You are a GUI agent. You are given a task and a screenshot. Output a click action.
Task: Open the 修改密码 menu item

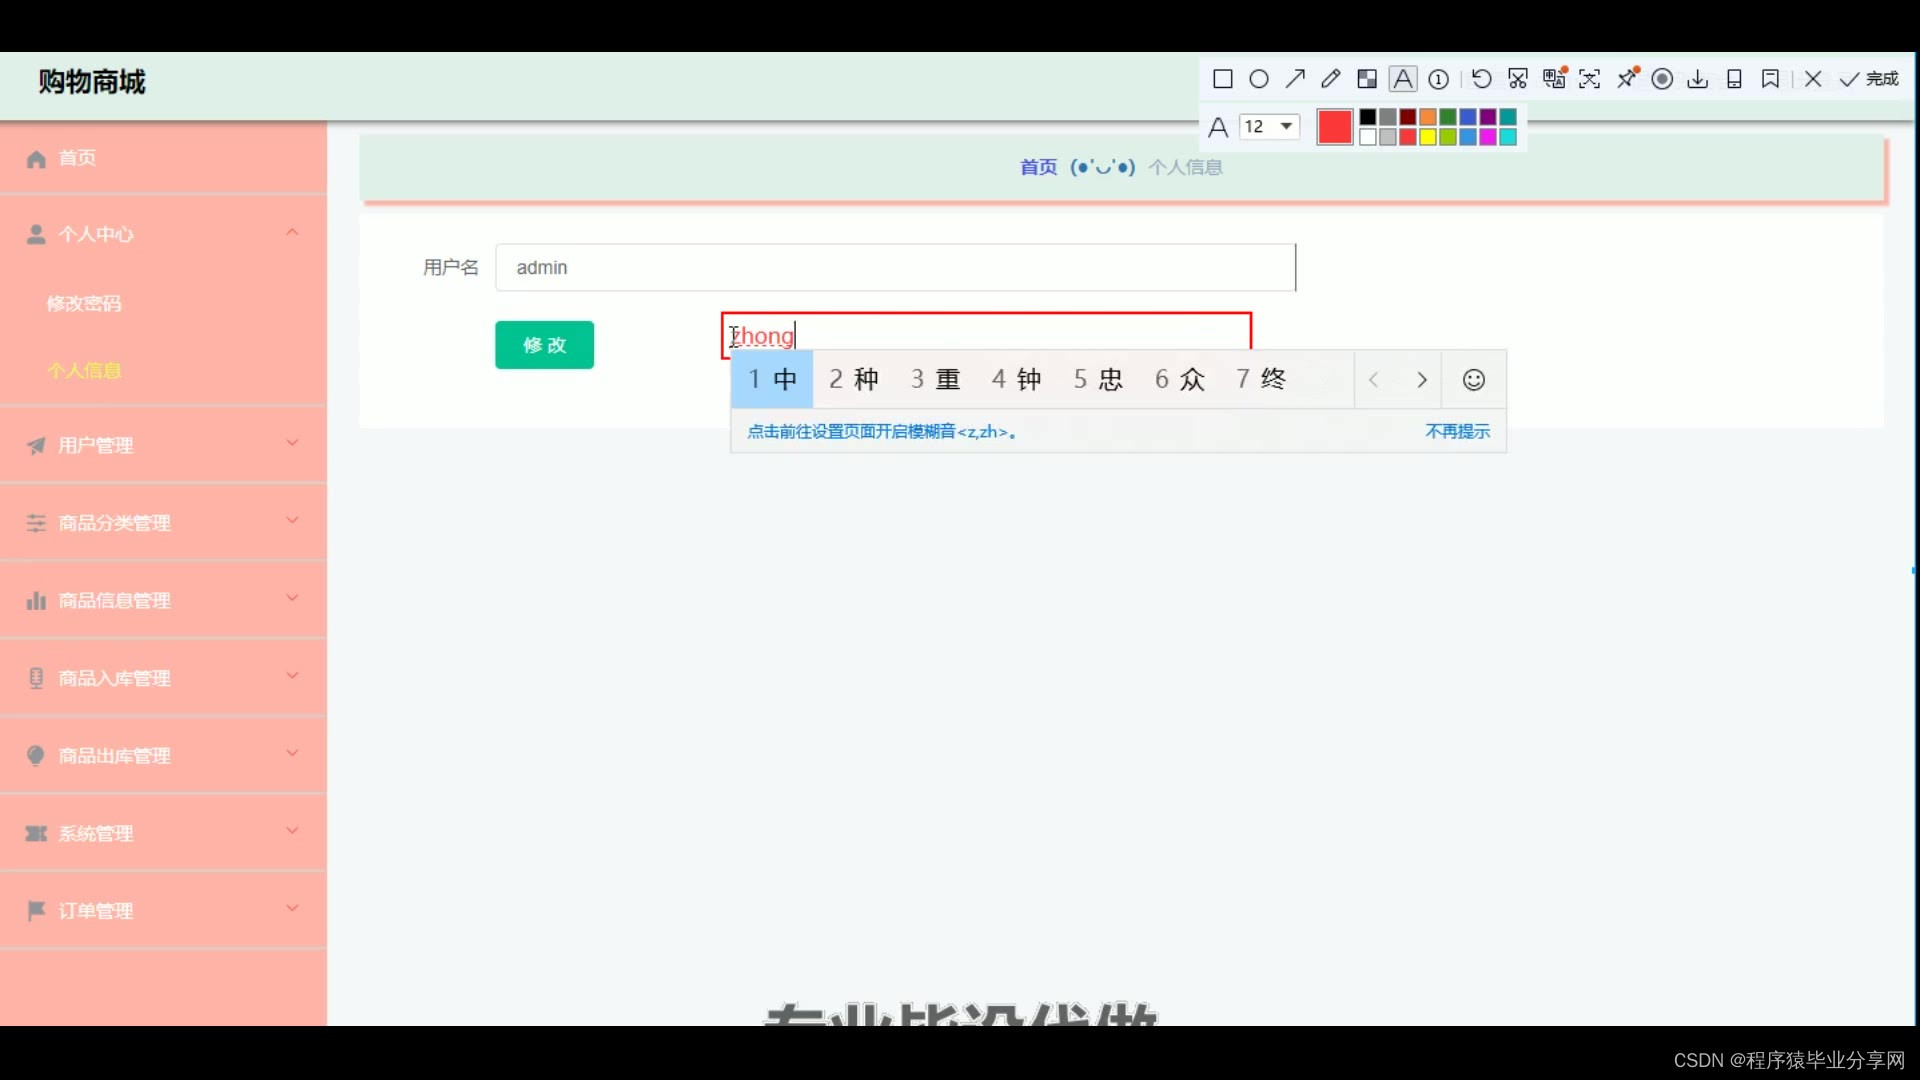click(x=84, y=304)
